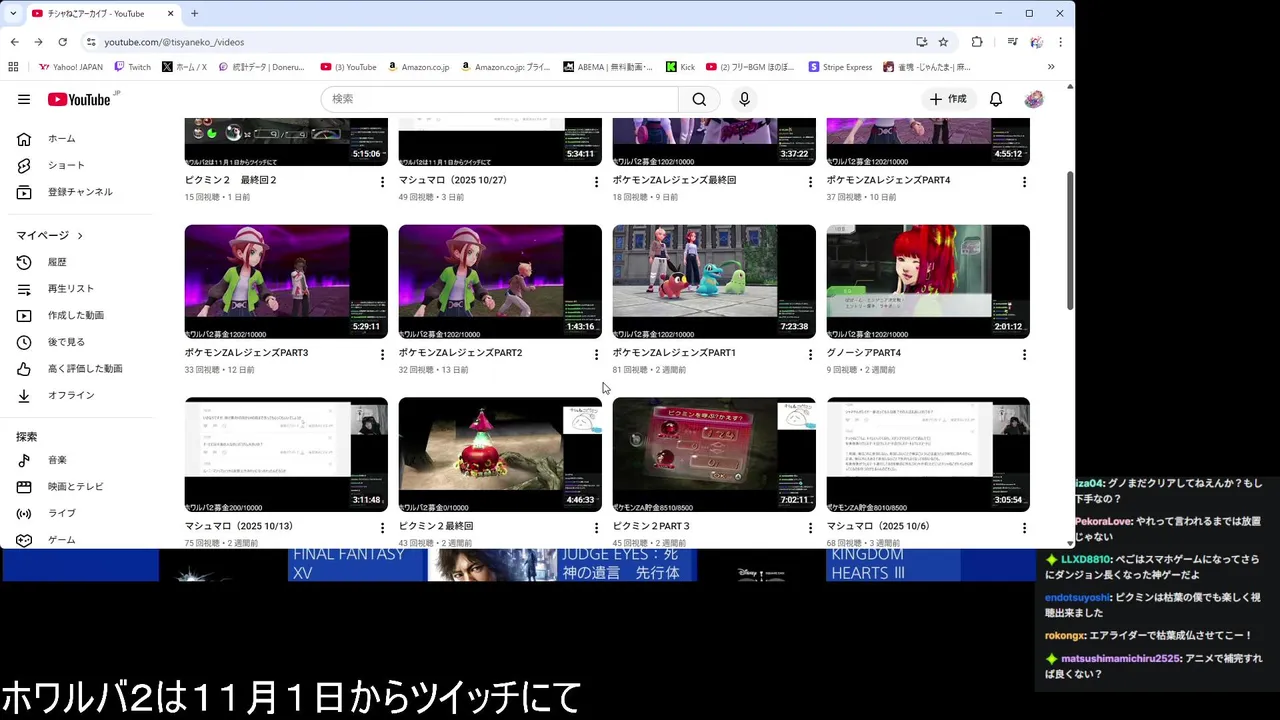Click the search magnifier button

click(x=699, y=99)
